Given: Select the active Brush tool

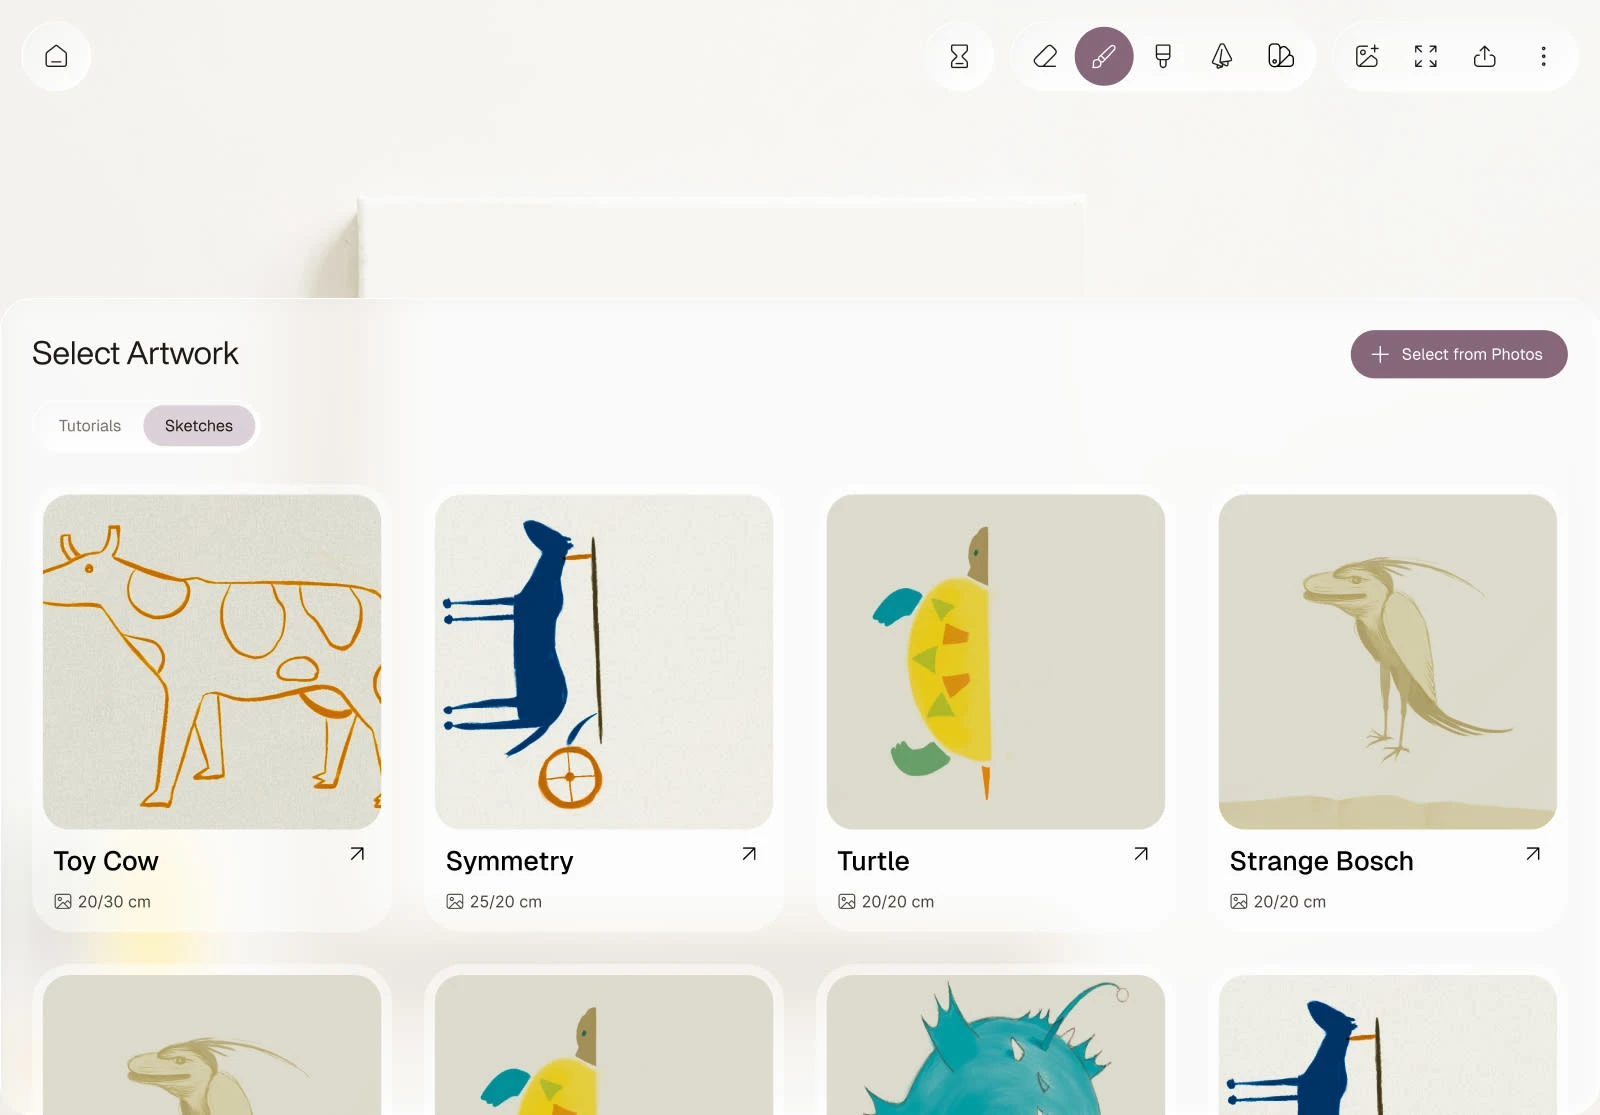Looking at the screenshot, I should point(1104,56).
